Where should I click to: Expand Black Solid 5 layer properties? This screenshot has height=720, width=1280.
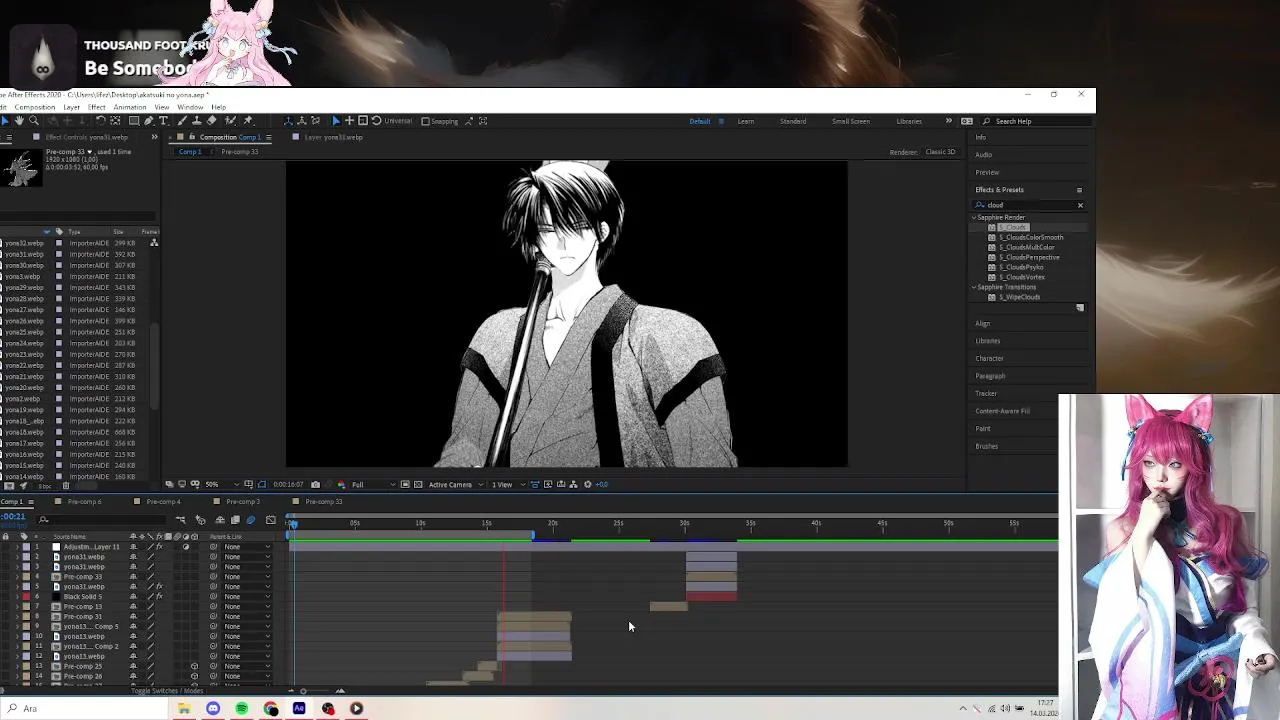pyautogui.click(x=17, y=596)
